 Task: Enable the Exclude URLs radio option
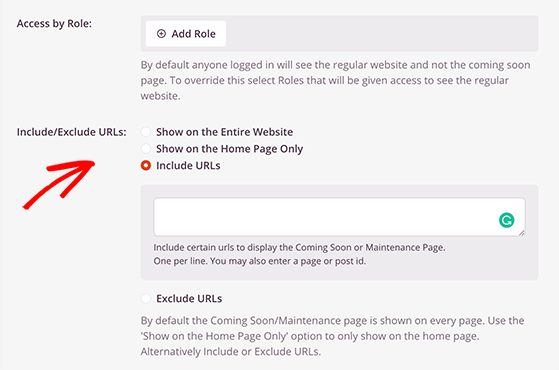click(x=146, y=298)
